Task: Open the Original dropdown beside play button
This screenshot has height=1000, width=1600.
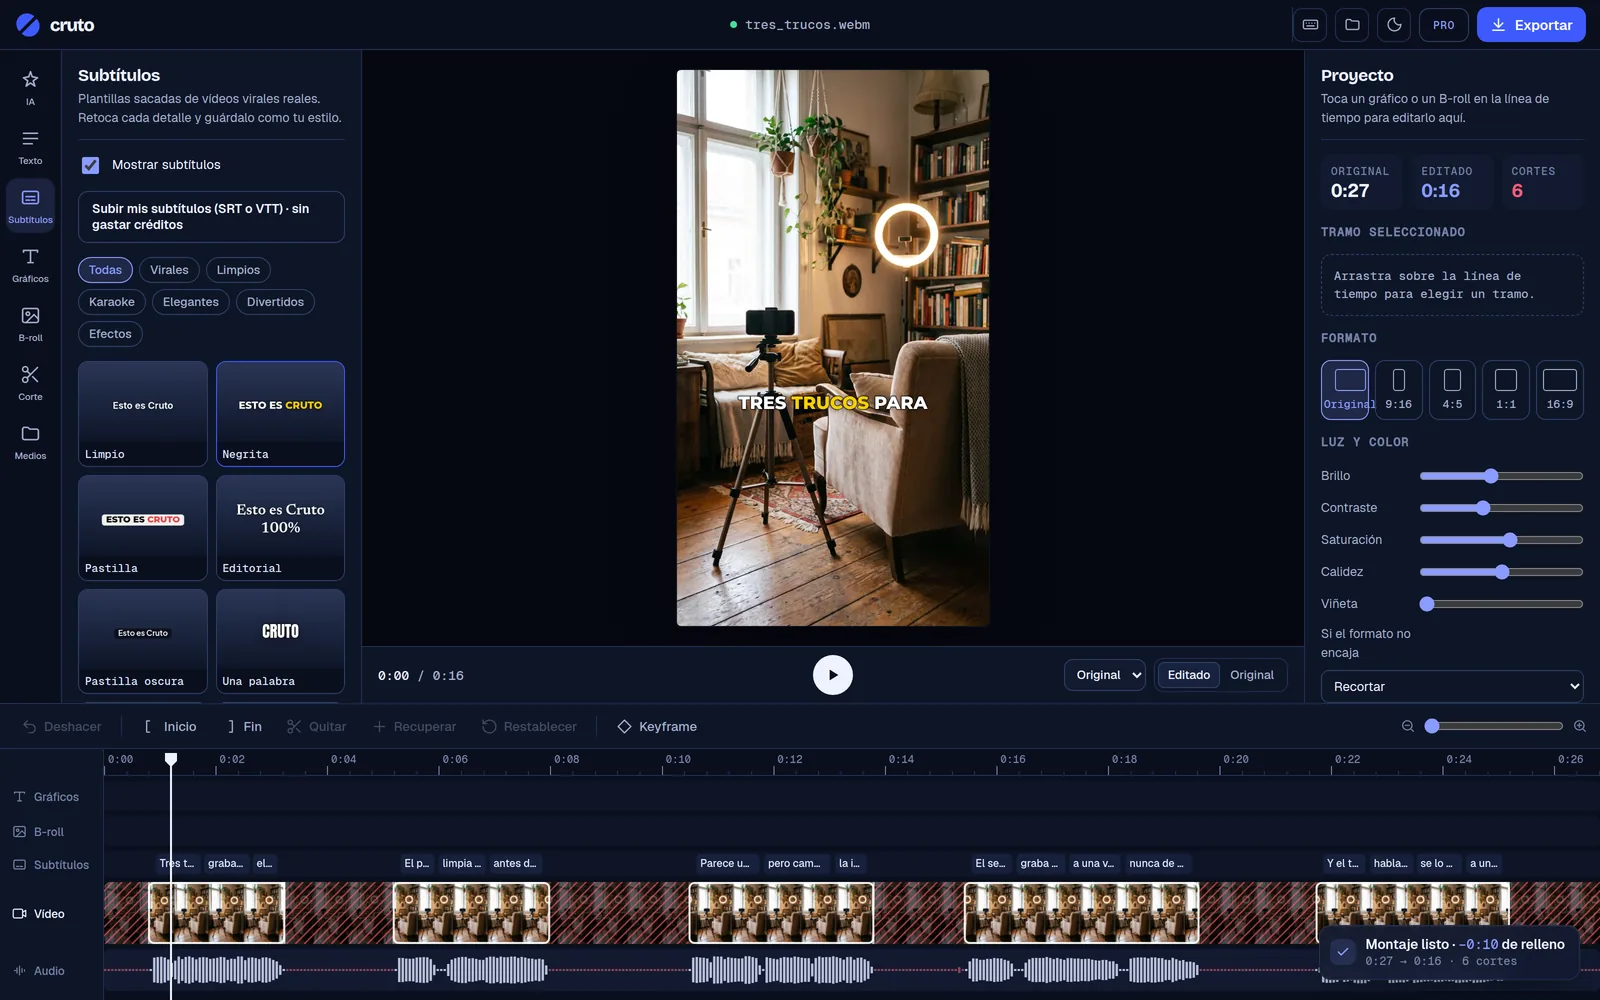Action: pyautogui.click(x=1105, y=675)
